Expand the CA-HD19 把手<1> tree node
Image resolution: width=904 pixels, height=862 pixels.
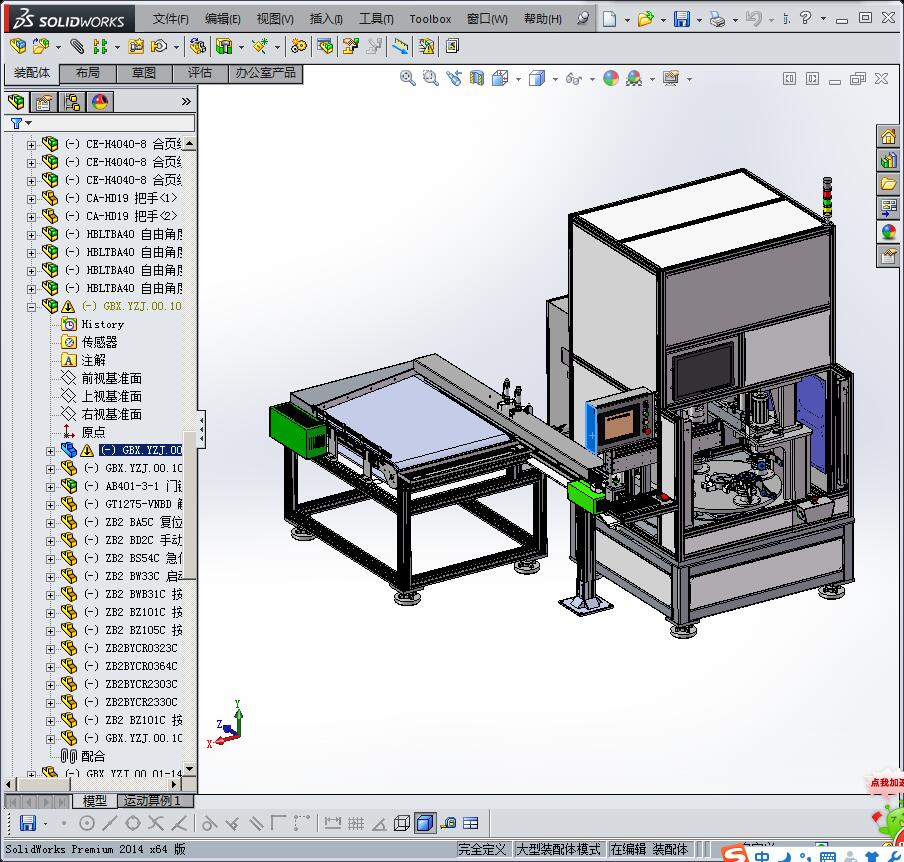coord(31,198)
